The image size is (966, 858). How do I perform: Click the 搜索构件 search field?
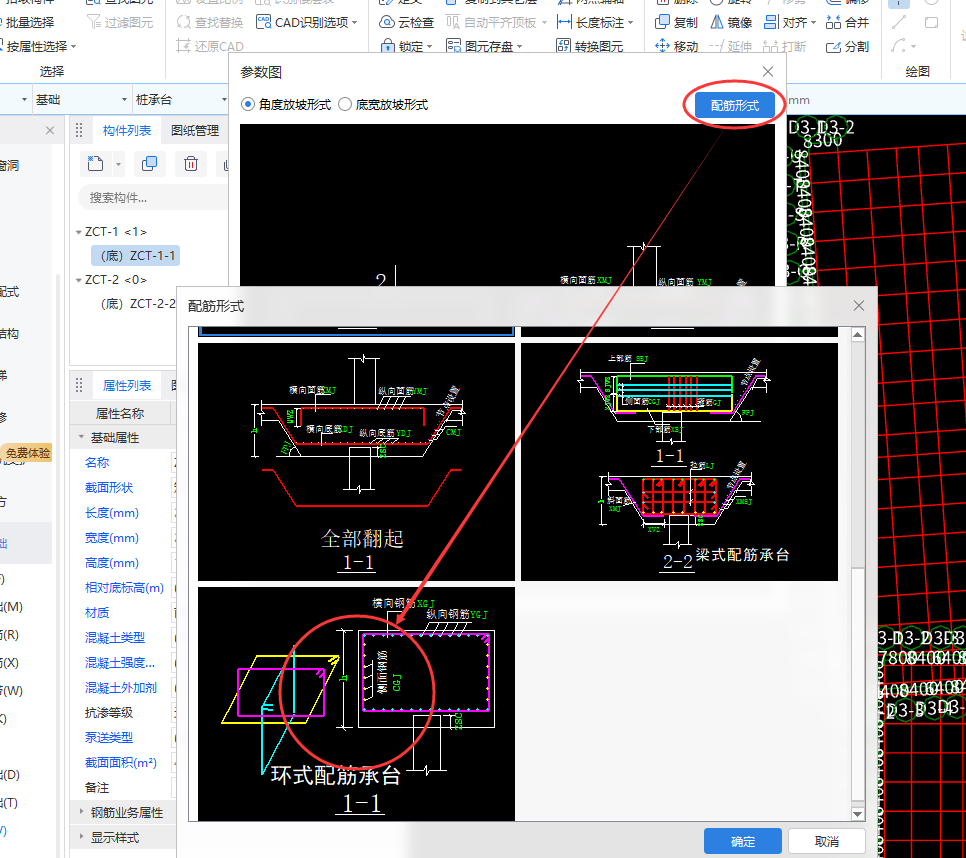[x=153, y=198]
